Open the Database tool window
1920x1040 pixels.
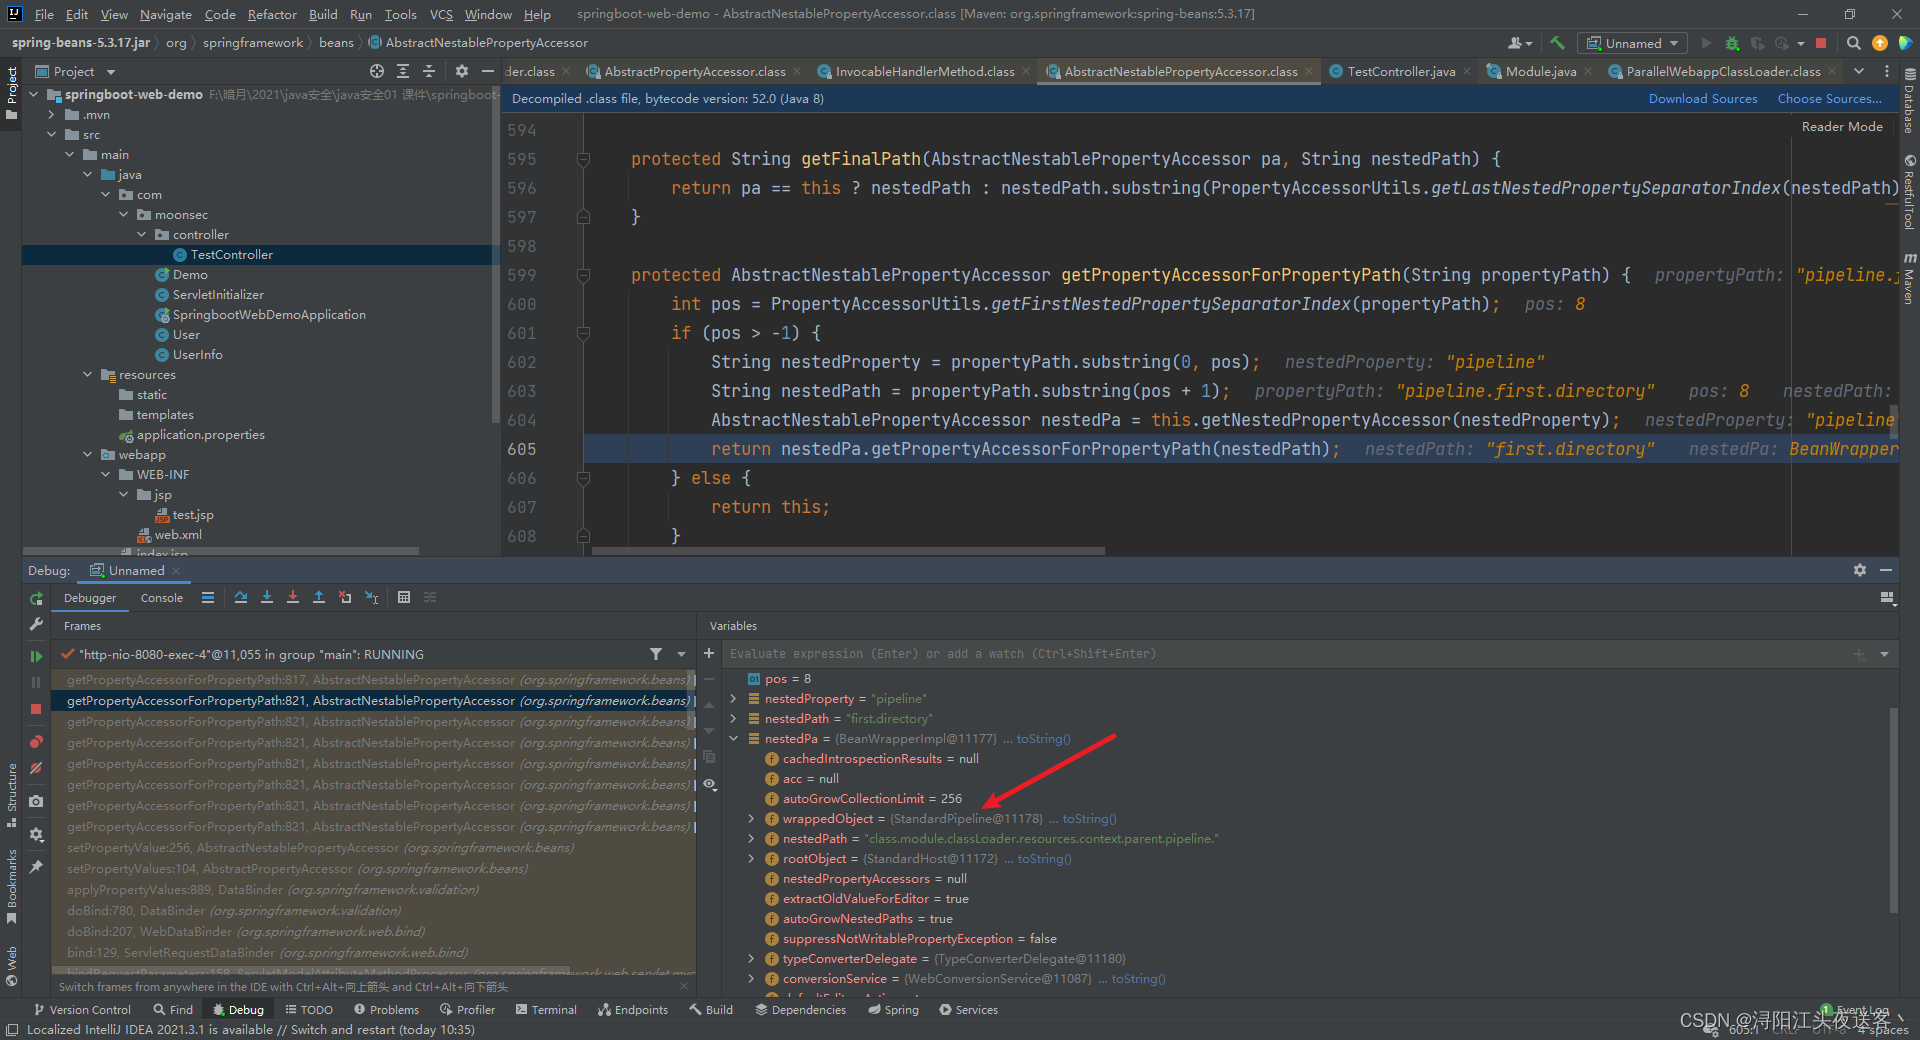tap(1909, 102)
